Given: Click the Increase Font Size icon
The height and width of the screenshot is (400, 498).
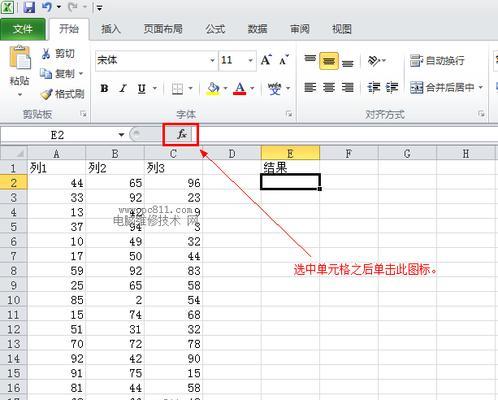Looking at the screenshot, I should click(266, 60).
